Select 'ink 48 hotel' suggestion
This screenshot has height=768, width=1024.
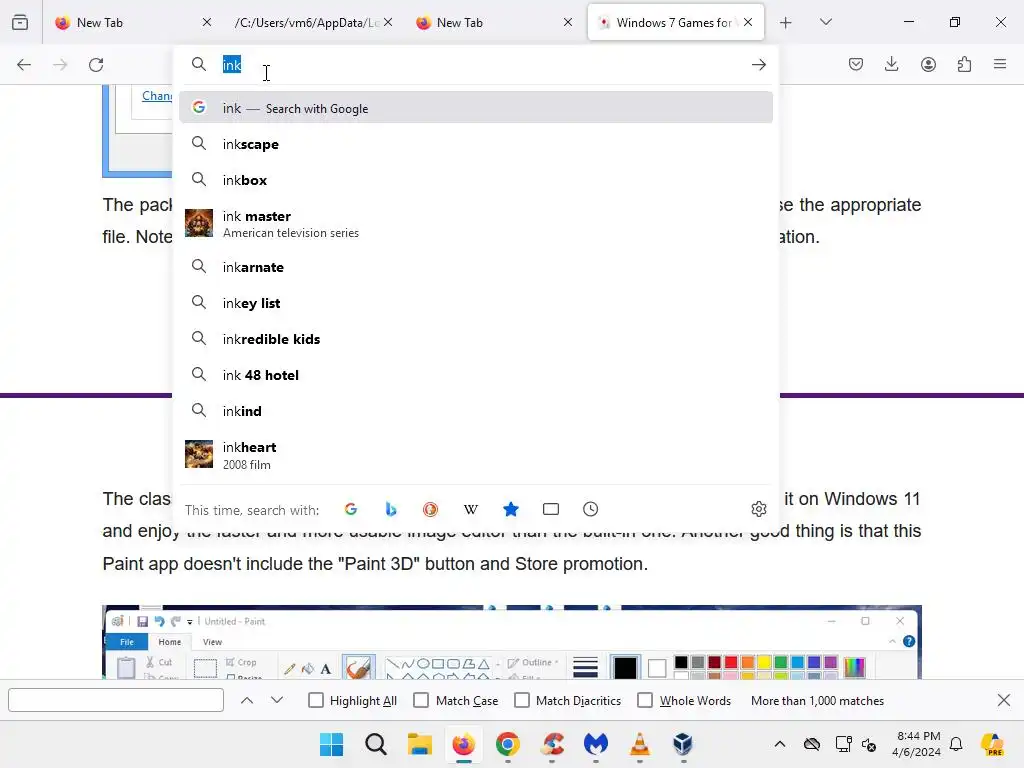coord(475,374)
